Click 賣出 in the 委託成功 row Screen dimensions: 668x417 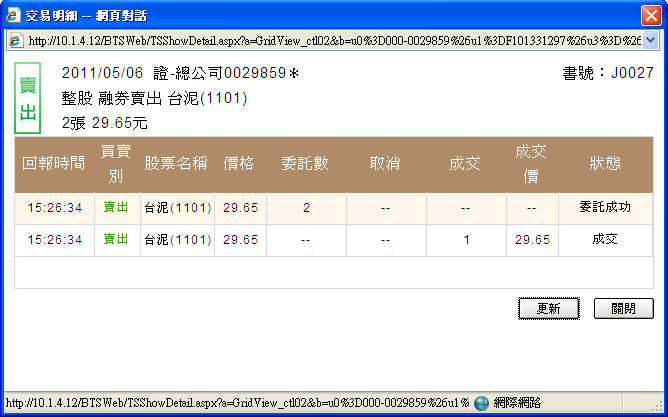coord(116,207)
